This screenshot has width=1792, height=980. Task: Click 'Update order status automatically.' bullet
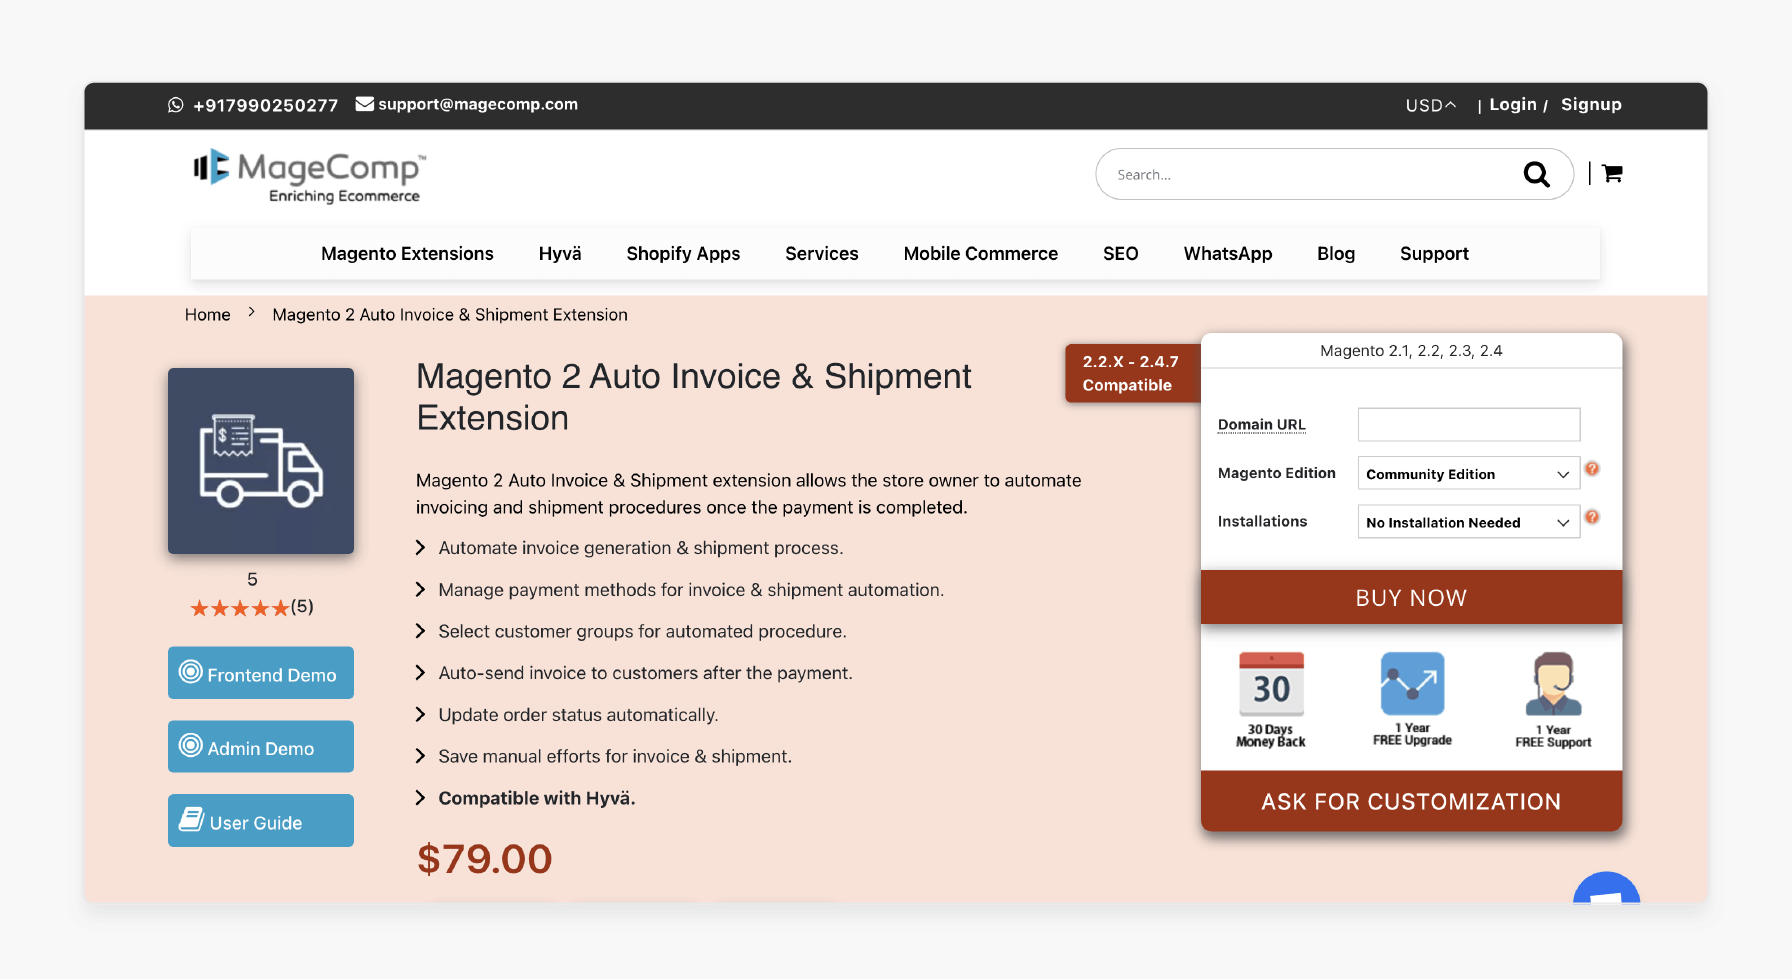[578, 716]
